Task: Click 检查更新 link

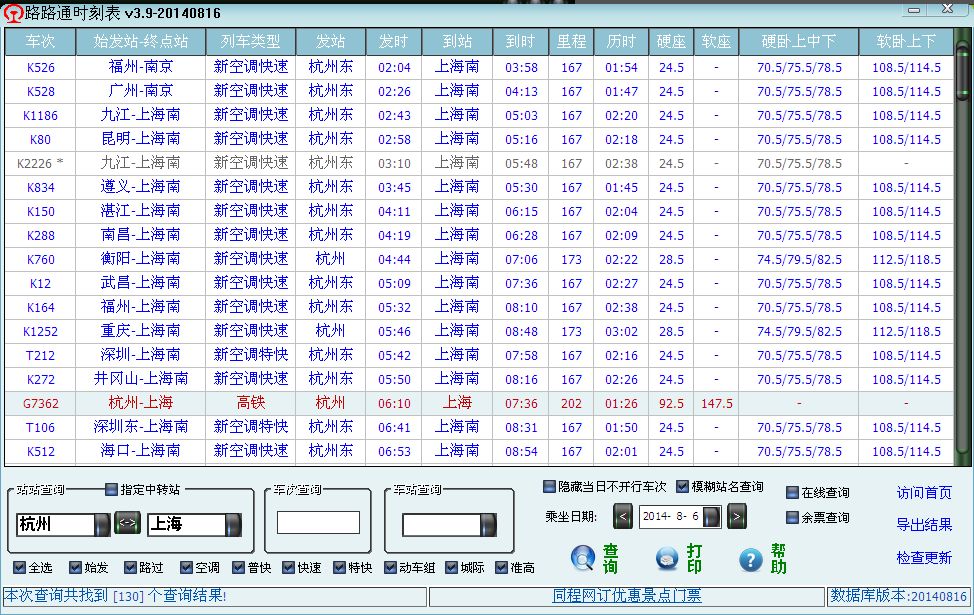Action: [x=924, y=557]
